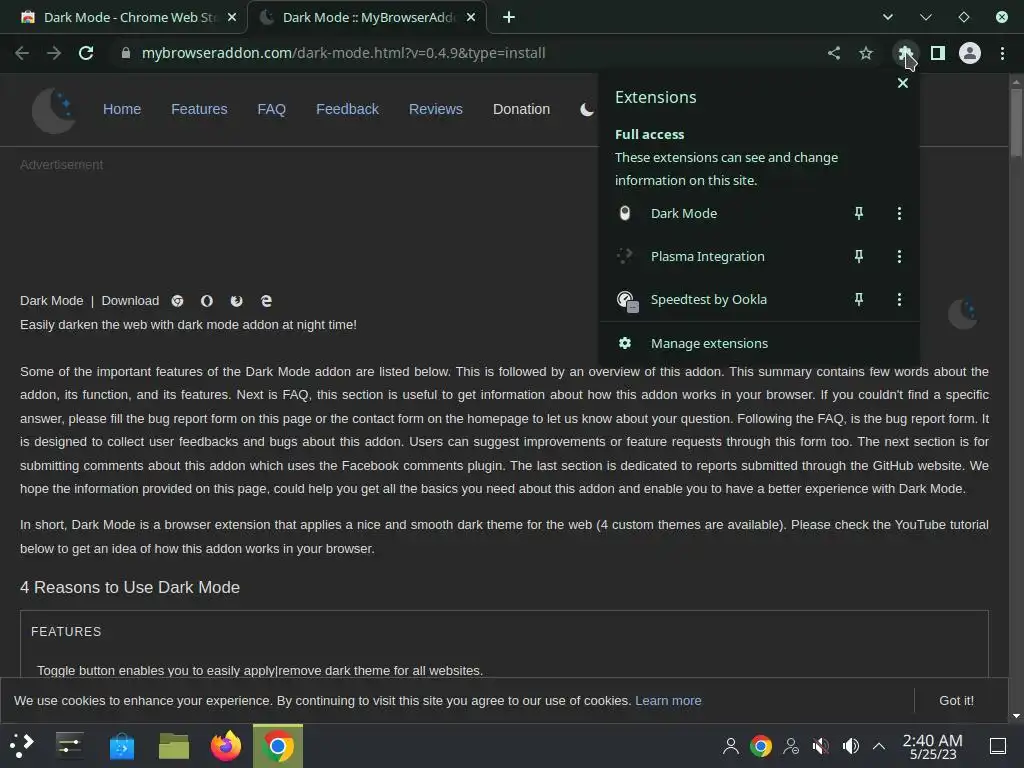1024x768 pixels.
Task: Click Dark Mode extension entry
Action: pyautogui.click(x=725, y=214)
